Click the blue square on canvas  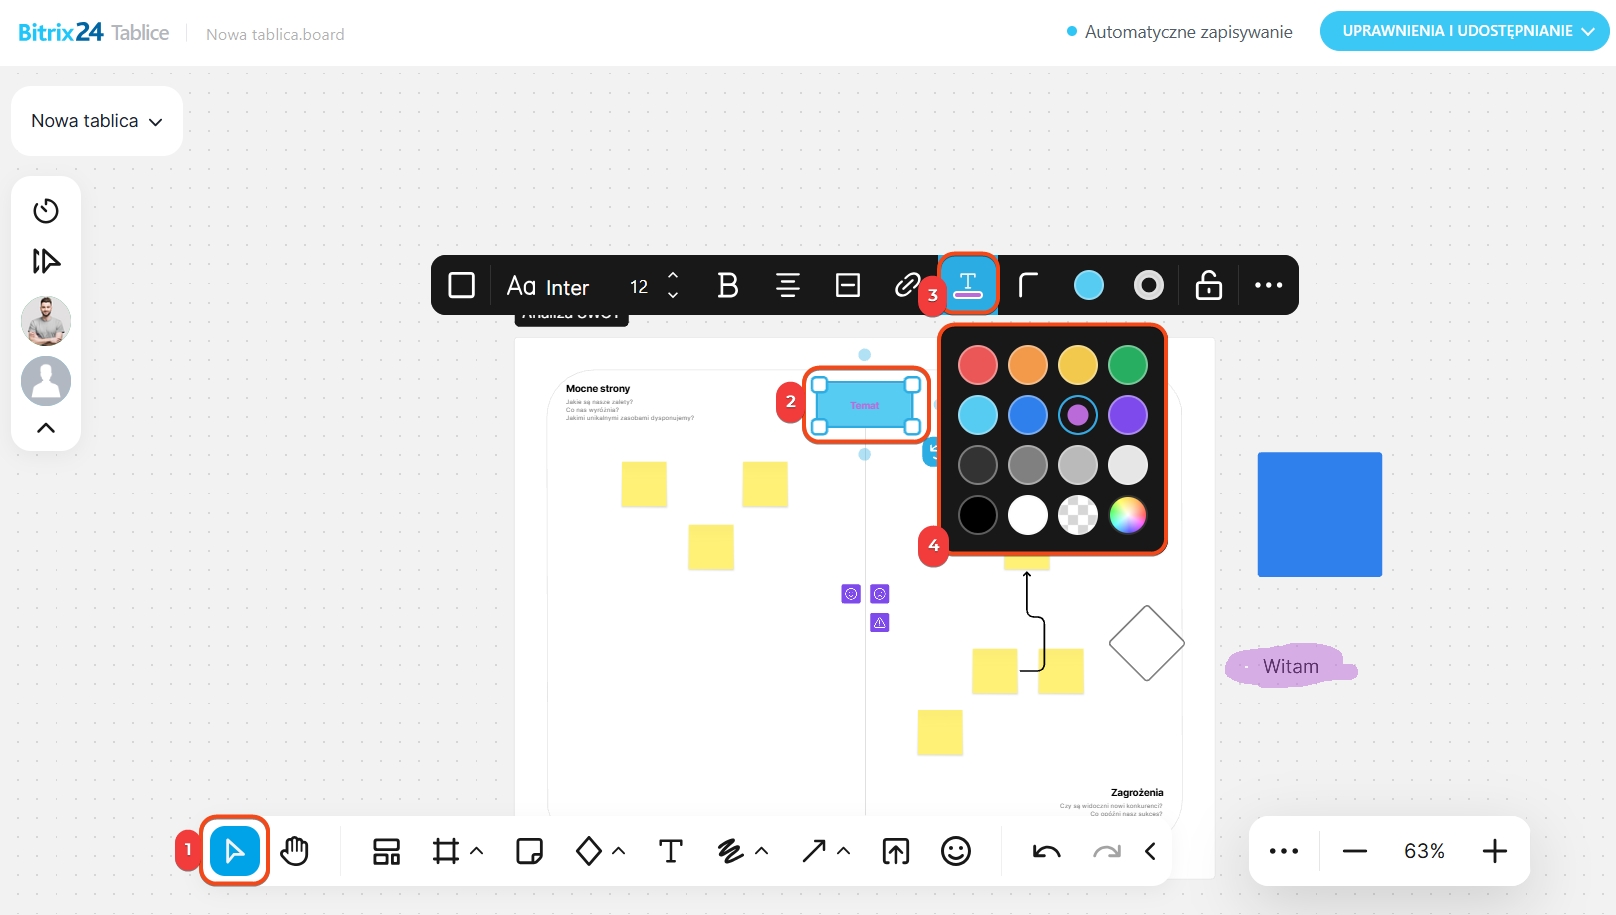(1319, 514)
